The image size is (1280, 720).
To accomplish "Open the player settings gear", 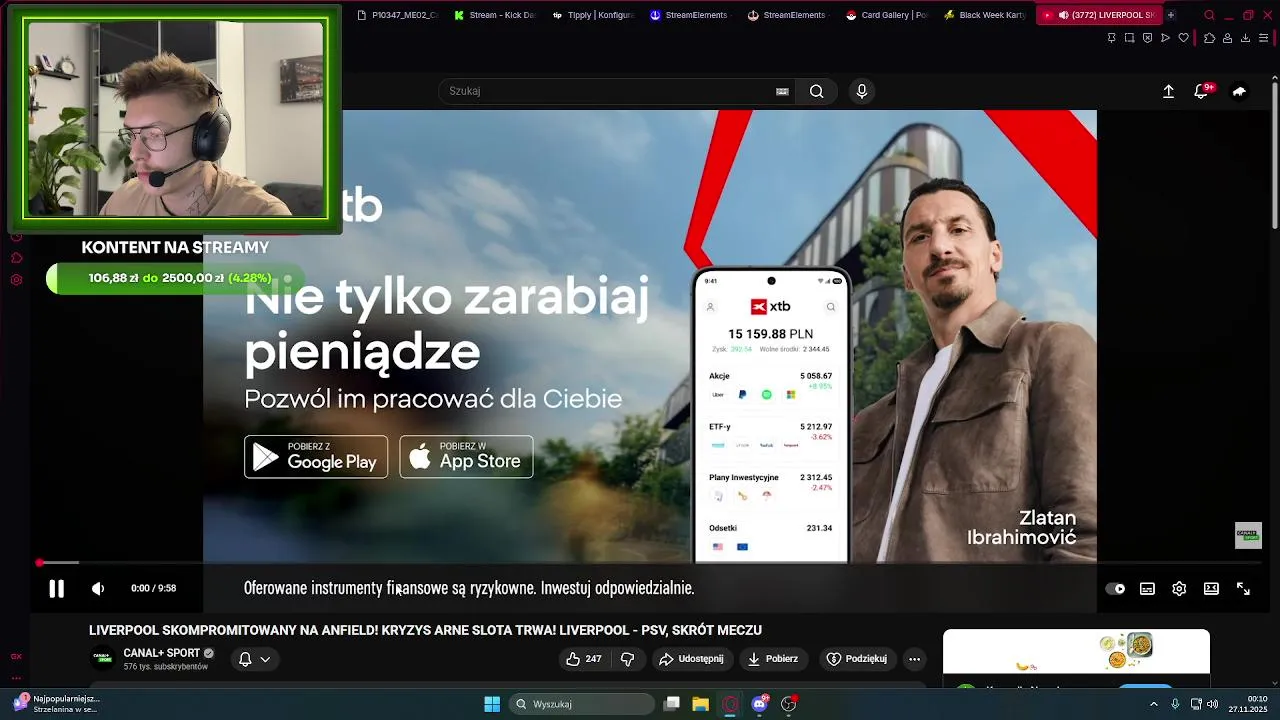I will click(x=1179, y=589).
